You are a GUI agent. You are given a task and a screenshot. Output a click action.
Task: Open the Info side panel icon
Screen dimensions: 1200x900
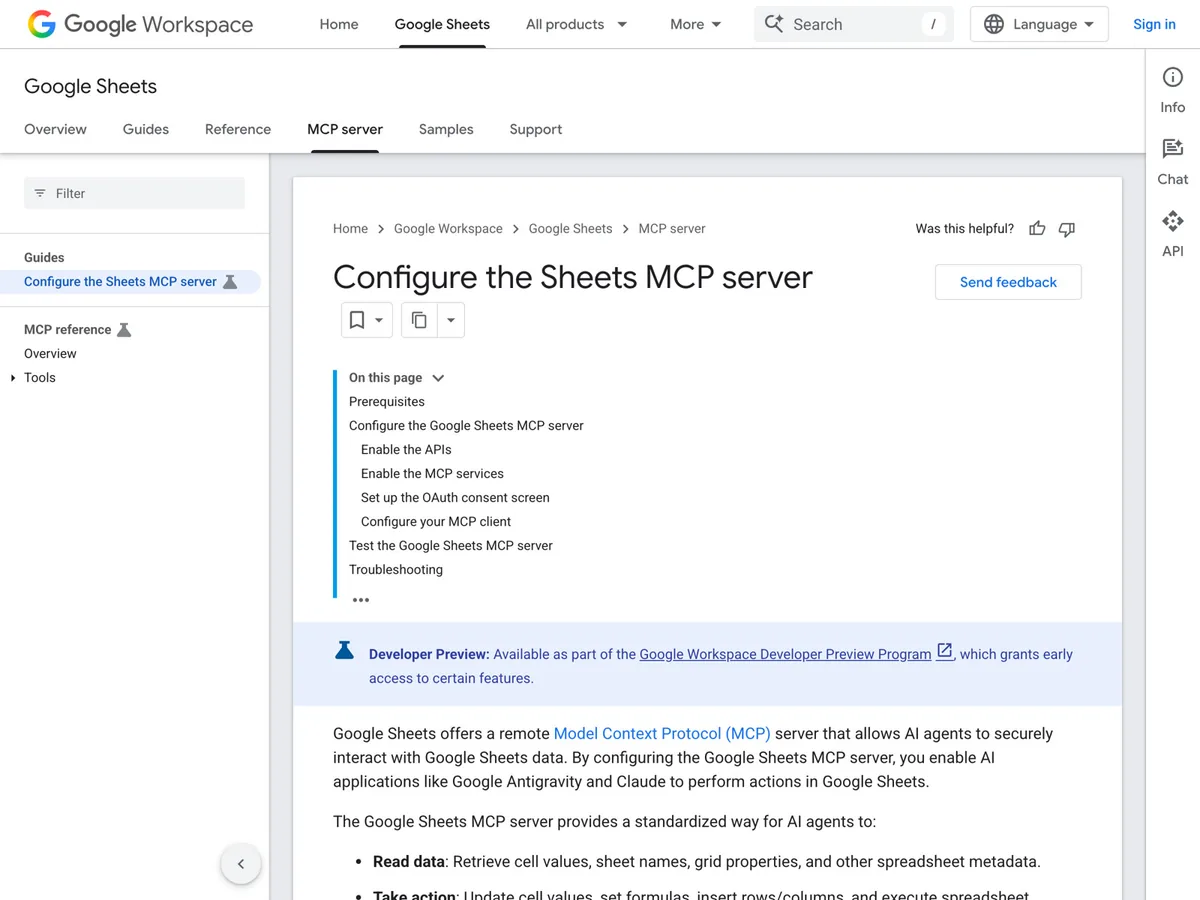(x=1173, y=78)
